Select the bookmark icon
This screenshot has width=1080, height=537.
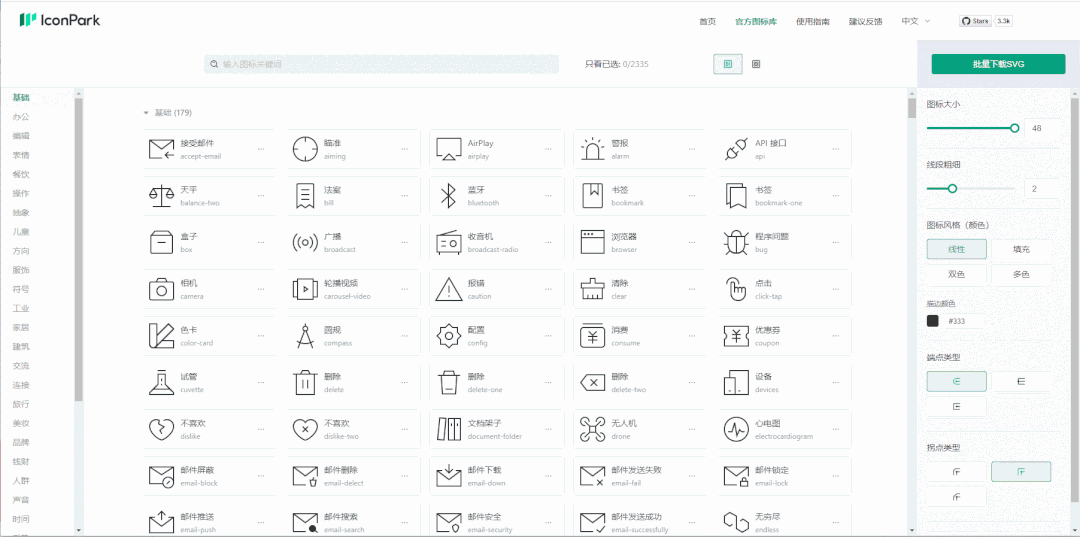pyautogui.click(x=592, y=196)
